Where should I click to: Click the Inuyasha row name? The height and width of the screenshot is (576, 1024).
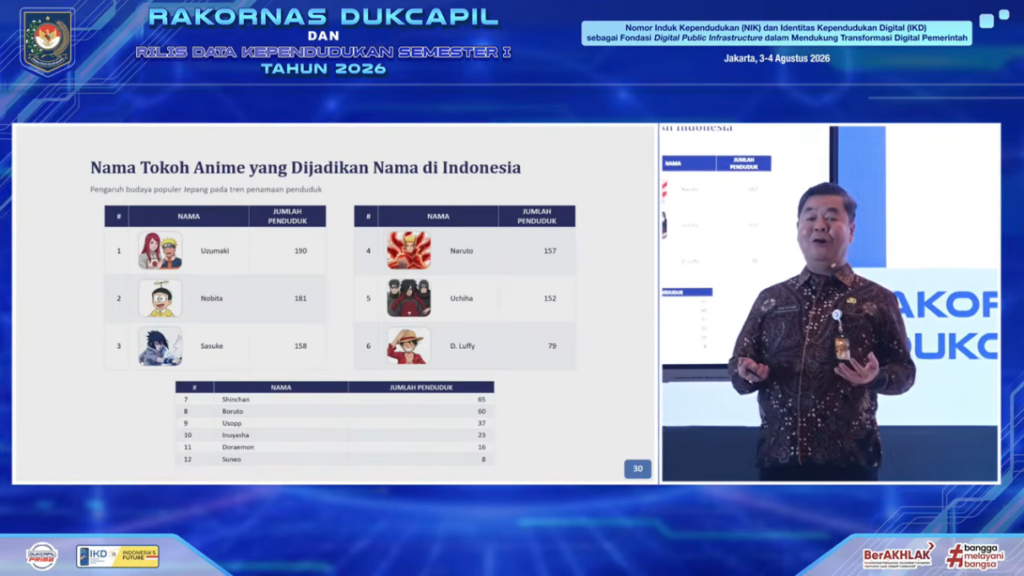[235, 435]
